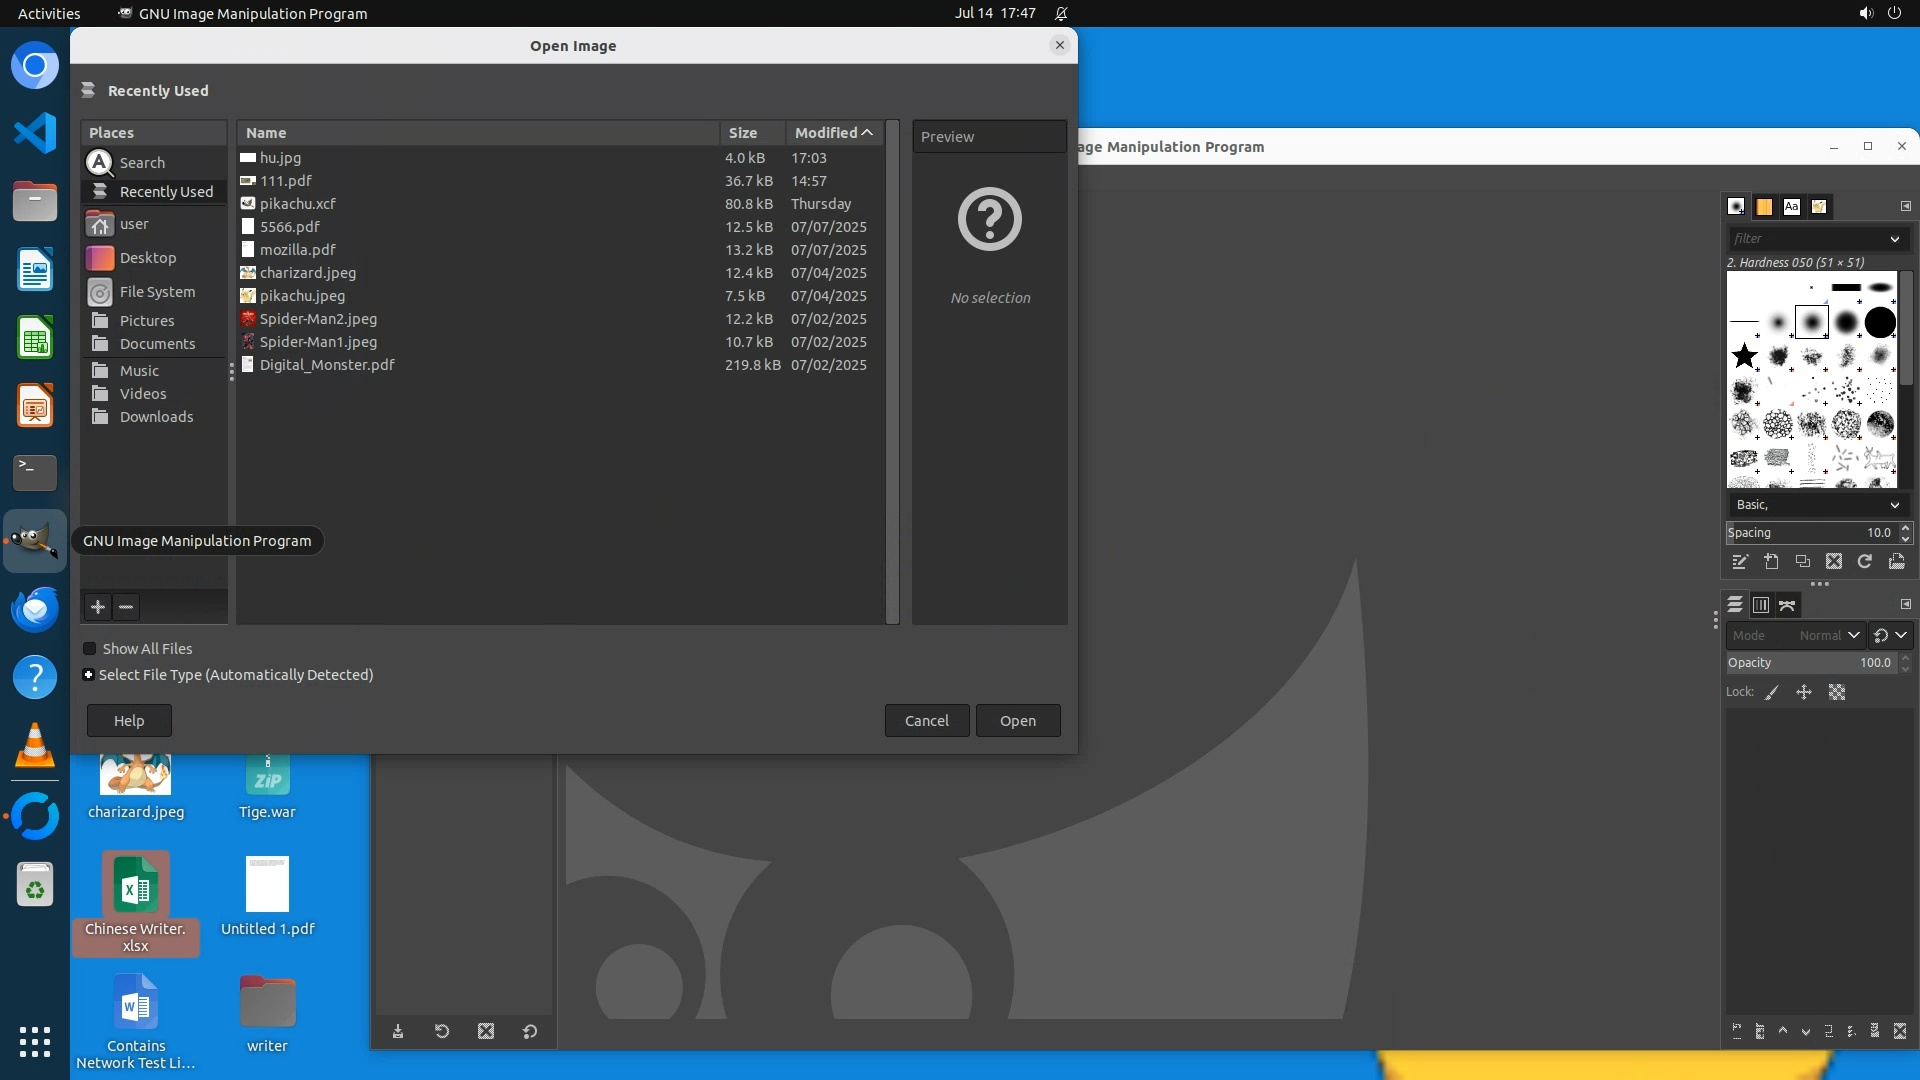Click the duplicate brush icon
1920x1080 pixels.
click(x=1802, y=562)
